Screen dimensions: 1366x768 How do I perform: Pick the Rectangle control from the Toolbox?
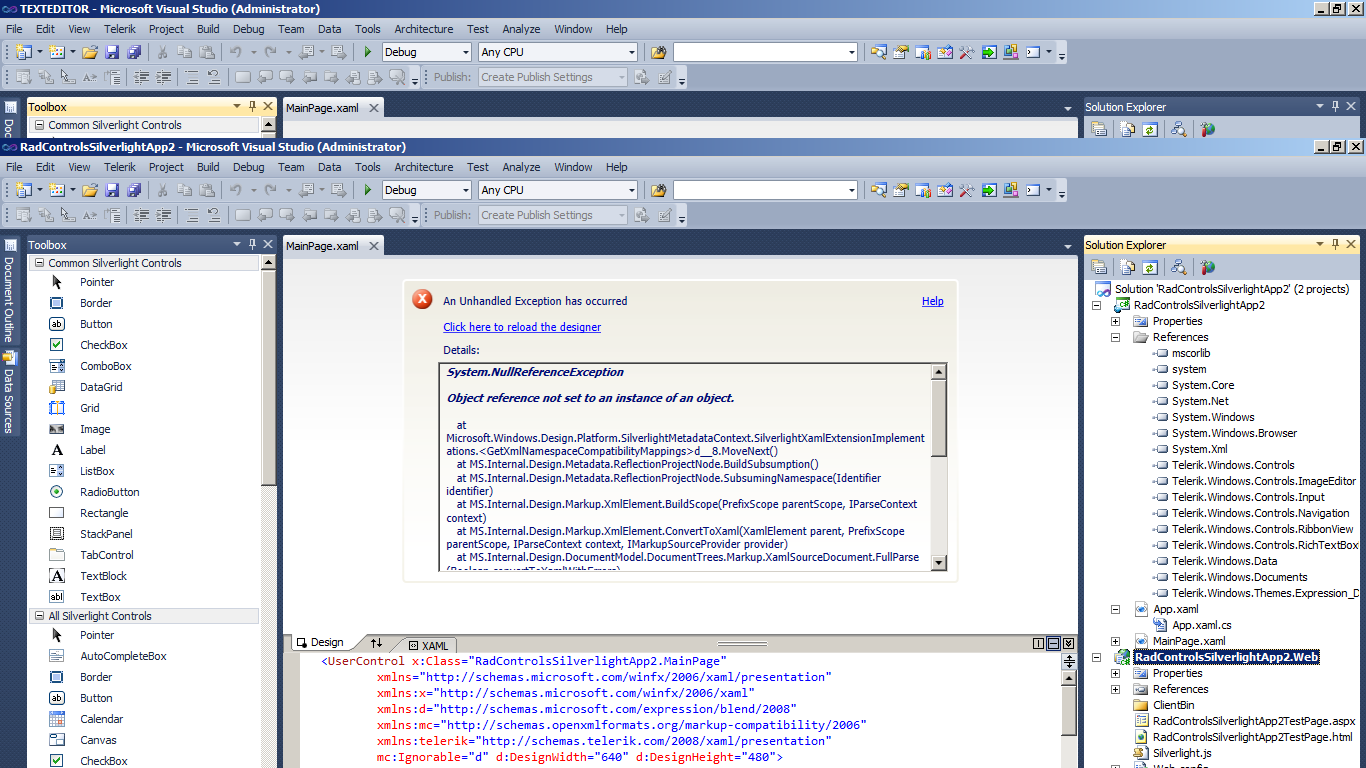(x=104, y=513)
